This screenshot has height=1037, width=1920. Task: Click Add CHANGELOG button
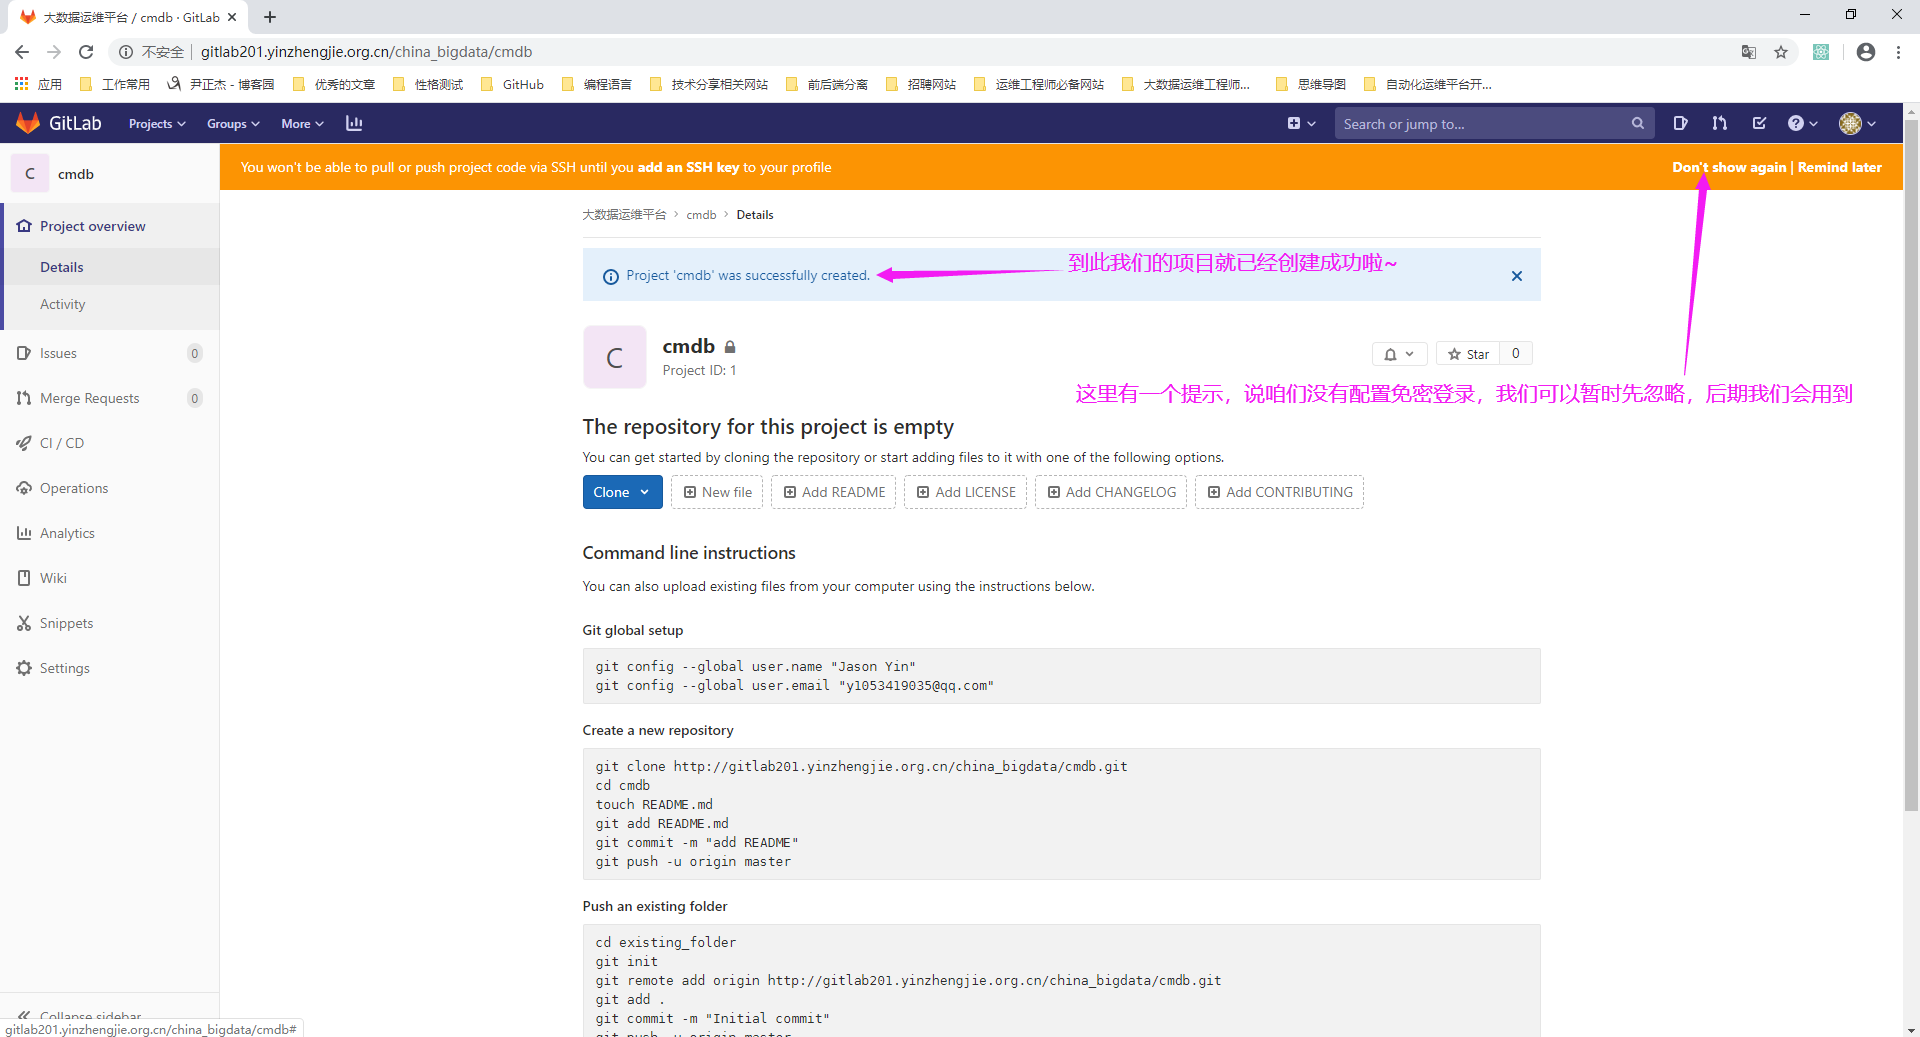click(x=1111, y=492)
